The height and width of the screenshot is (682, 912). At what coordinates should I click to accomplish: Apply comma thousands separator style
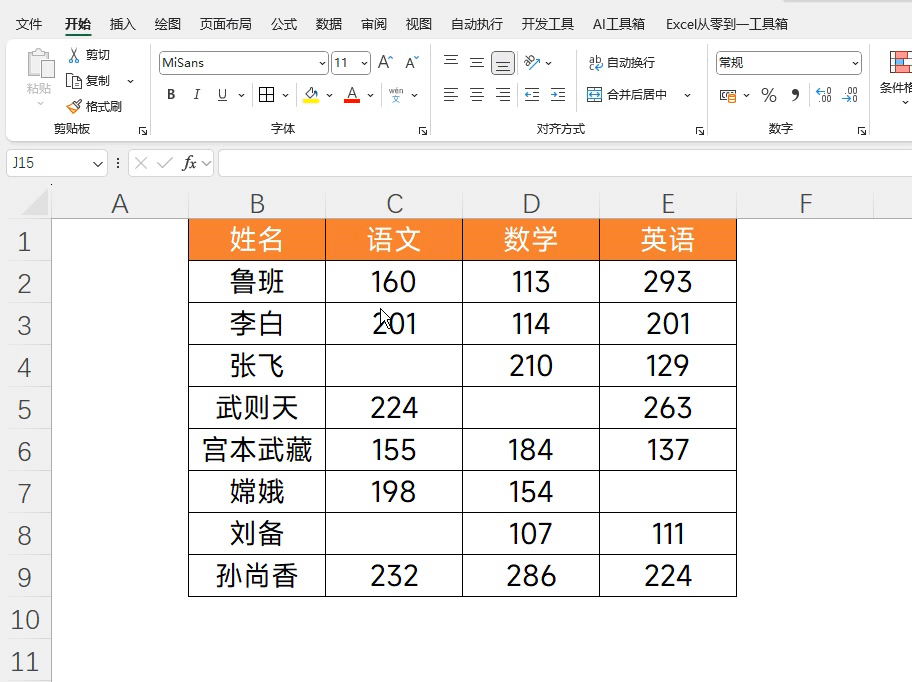point(795,95)
